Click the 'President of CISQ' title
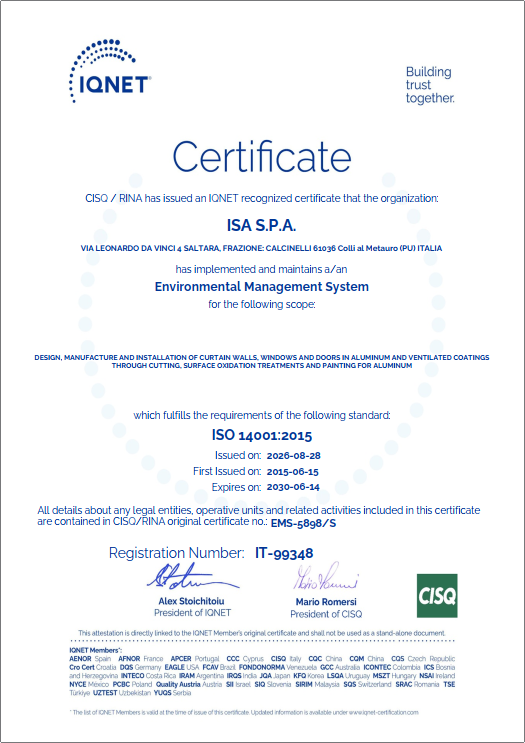Viewport: 525px width, 743px height. click(326, 614)
